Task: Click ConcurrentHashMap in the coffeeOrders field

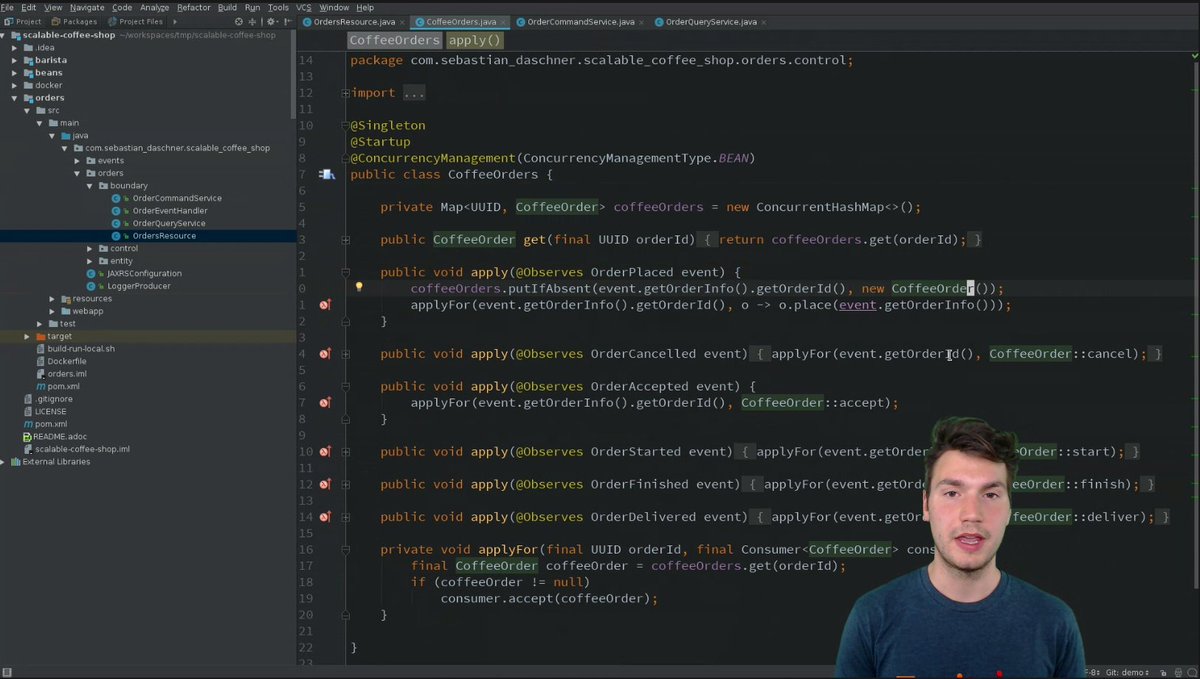Action: click(x=820, y=207)
